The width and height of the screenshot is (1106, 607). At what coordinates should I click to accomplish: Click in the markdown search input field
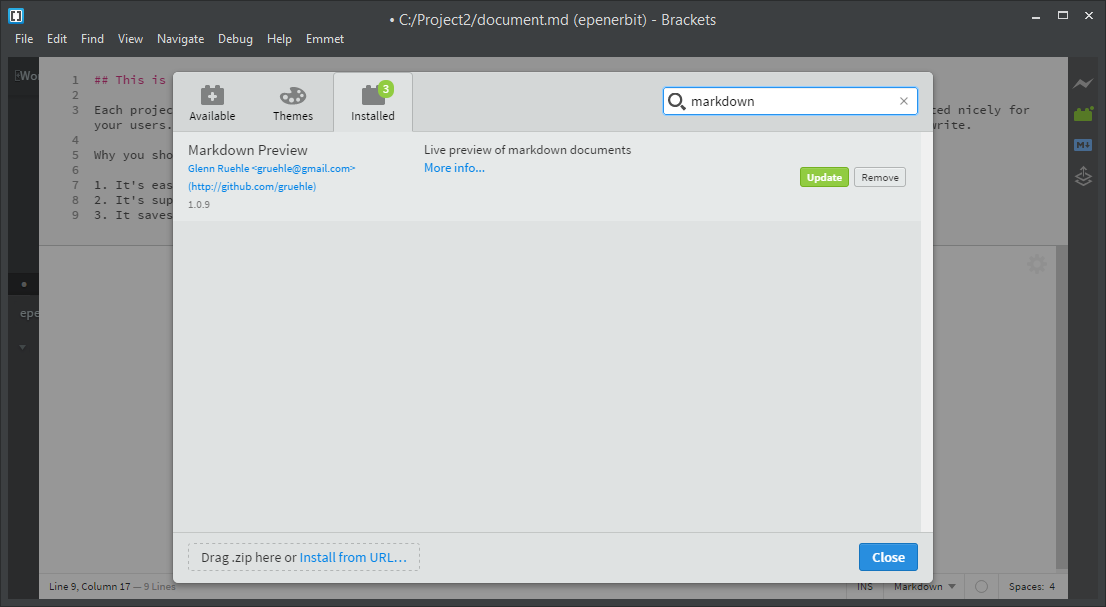tap(790, 101)
